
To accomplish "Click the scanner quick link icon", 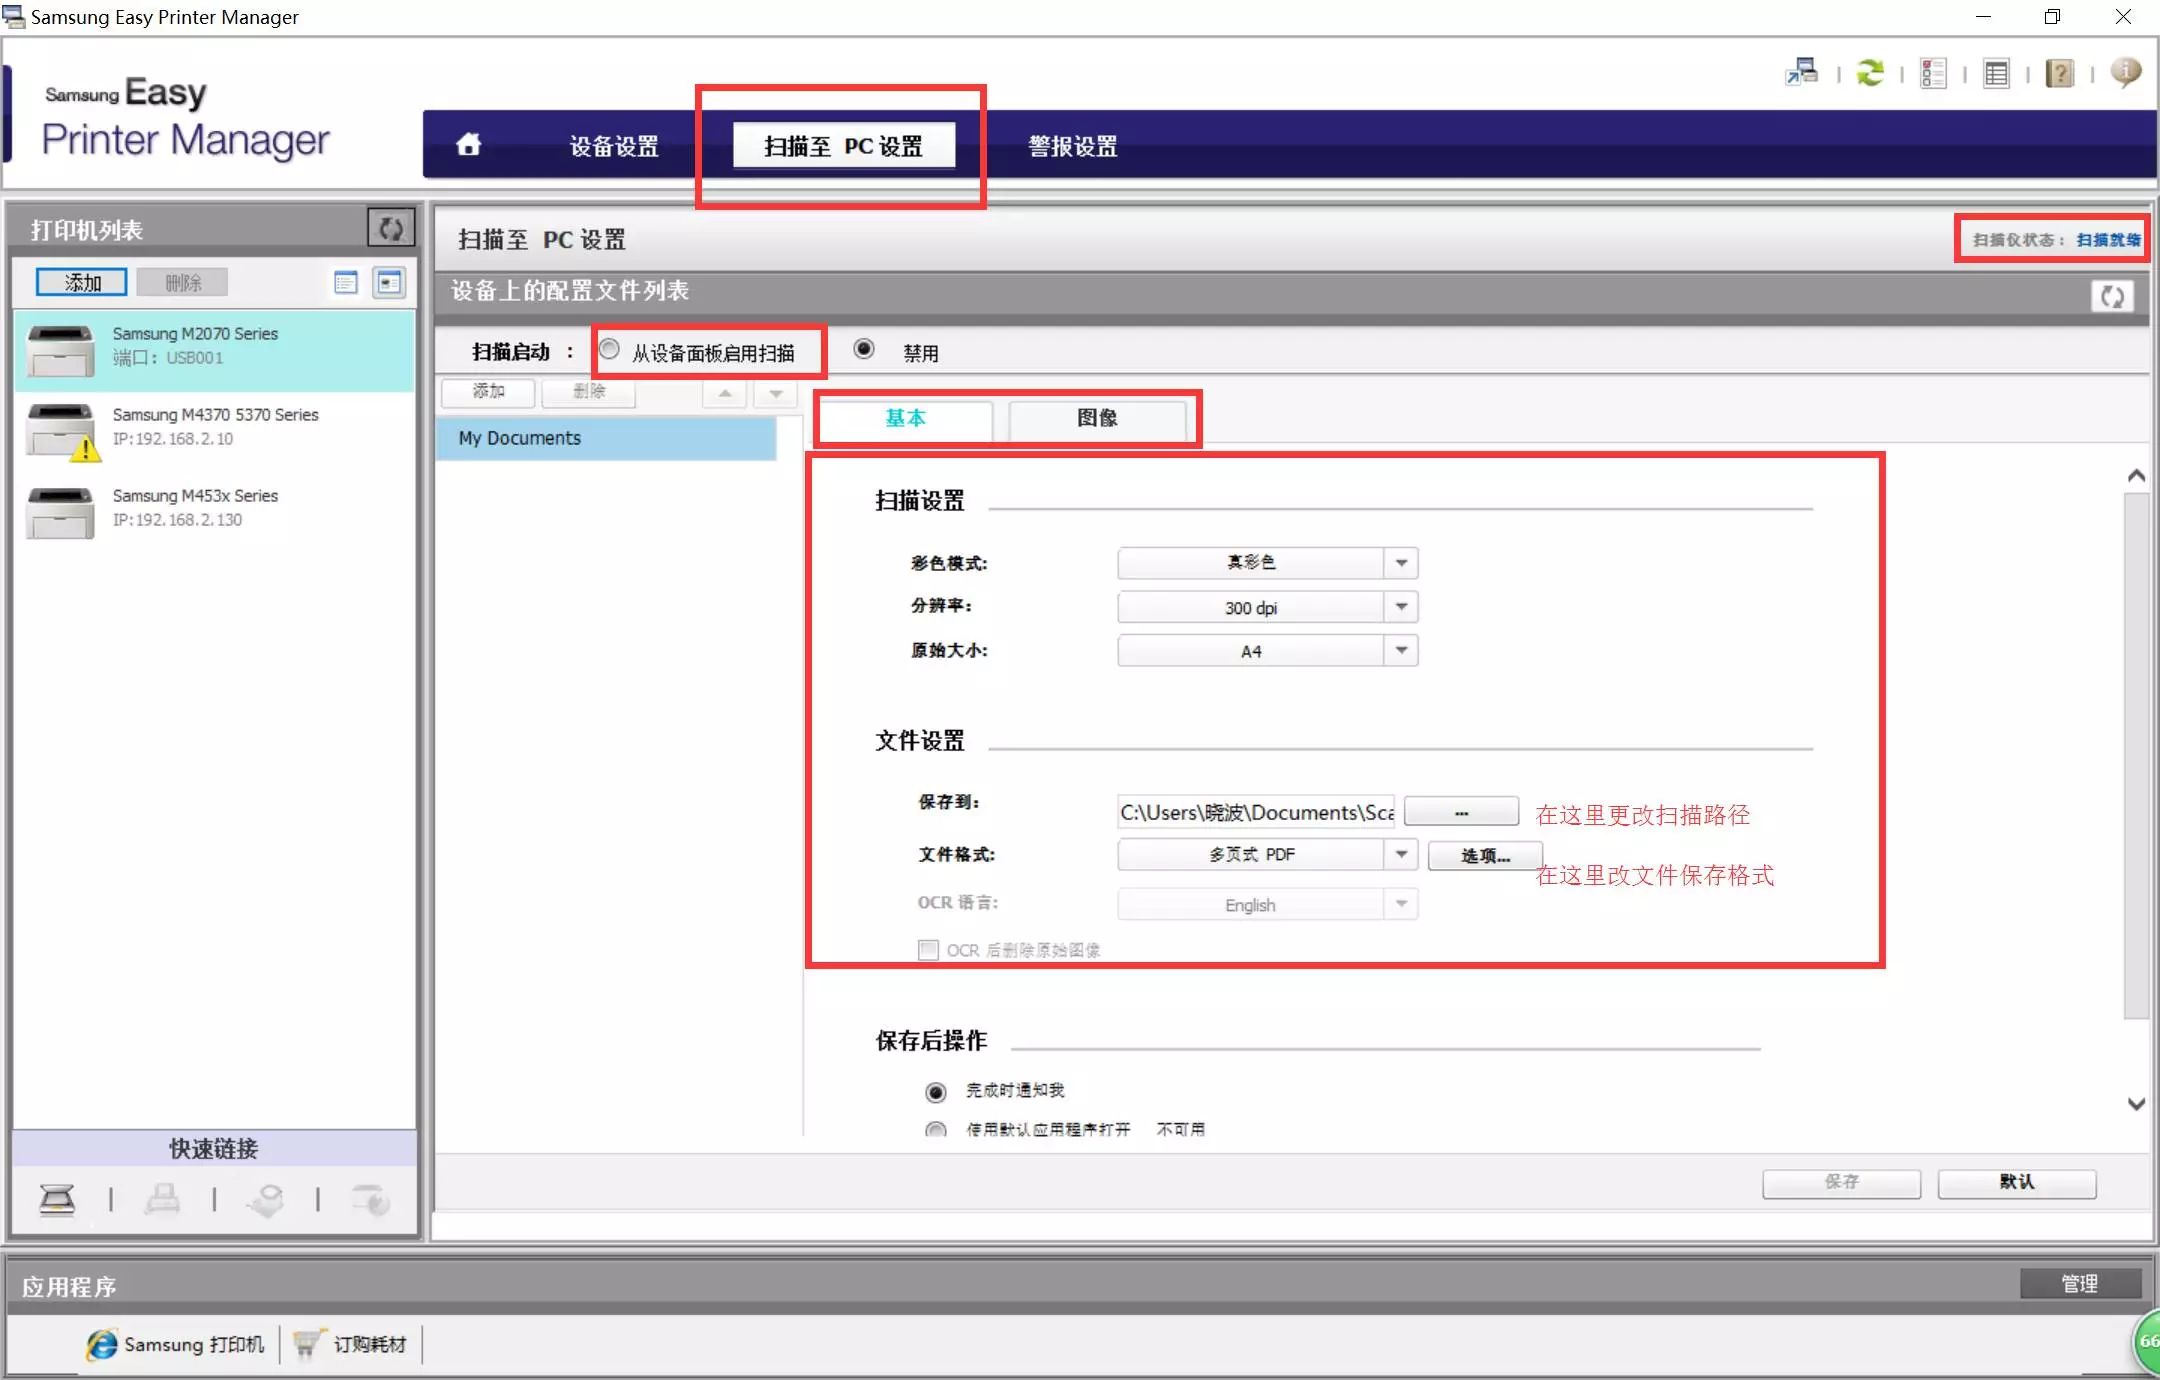I will click(x=57, y=1198).
